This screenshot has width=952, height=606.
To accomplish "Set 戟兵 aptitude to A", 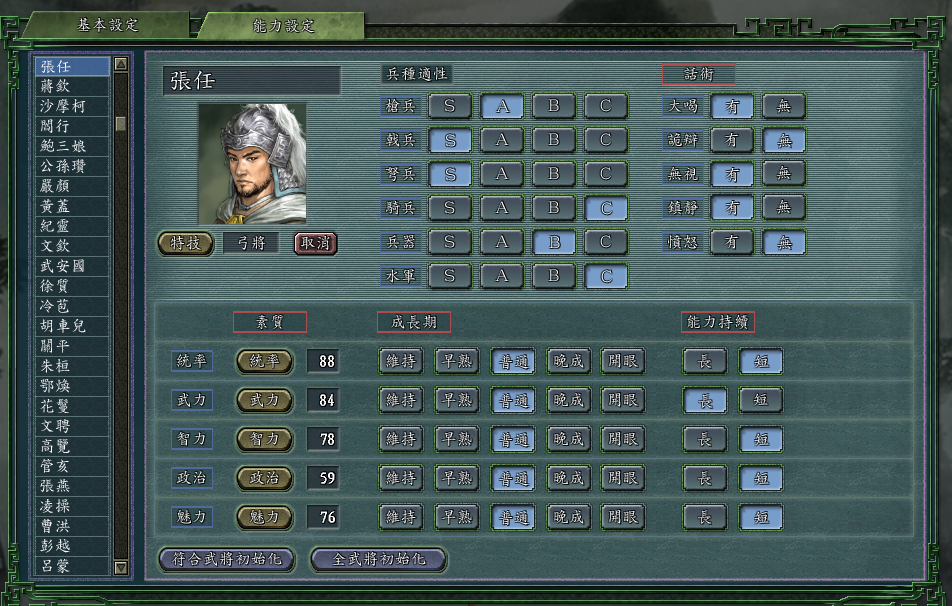I will pos(502,140).
